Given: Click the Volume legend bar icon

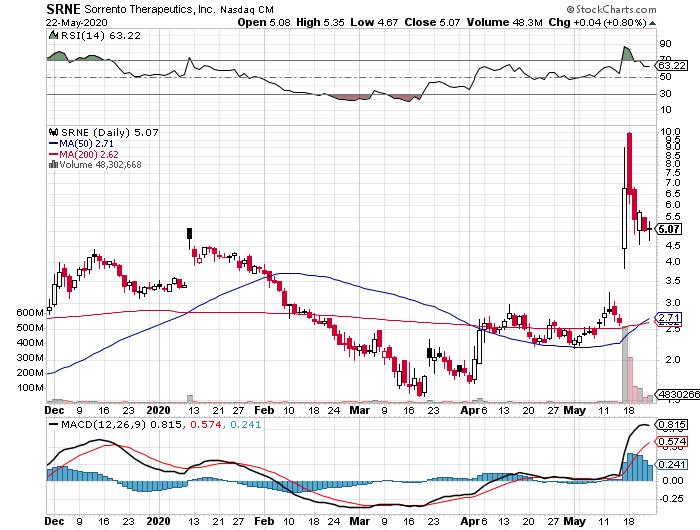Looking at the screenshot, I should coord(52,165).
